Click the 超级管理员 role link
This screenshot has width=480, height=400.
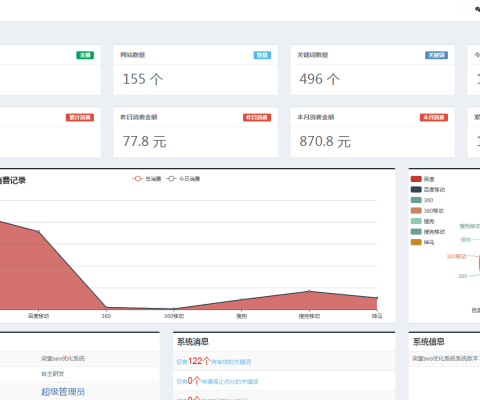pyautogui.click(x=63, y=392)
